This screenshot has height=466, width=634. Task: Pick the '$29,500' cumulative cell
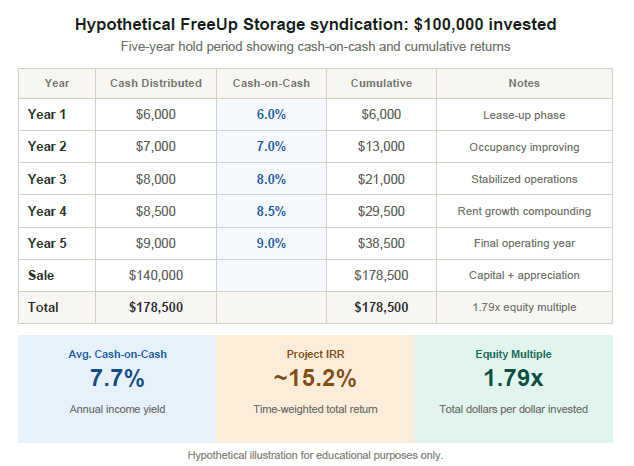pos(381,211)
